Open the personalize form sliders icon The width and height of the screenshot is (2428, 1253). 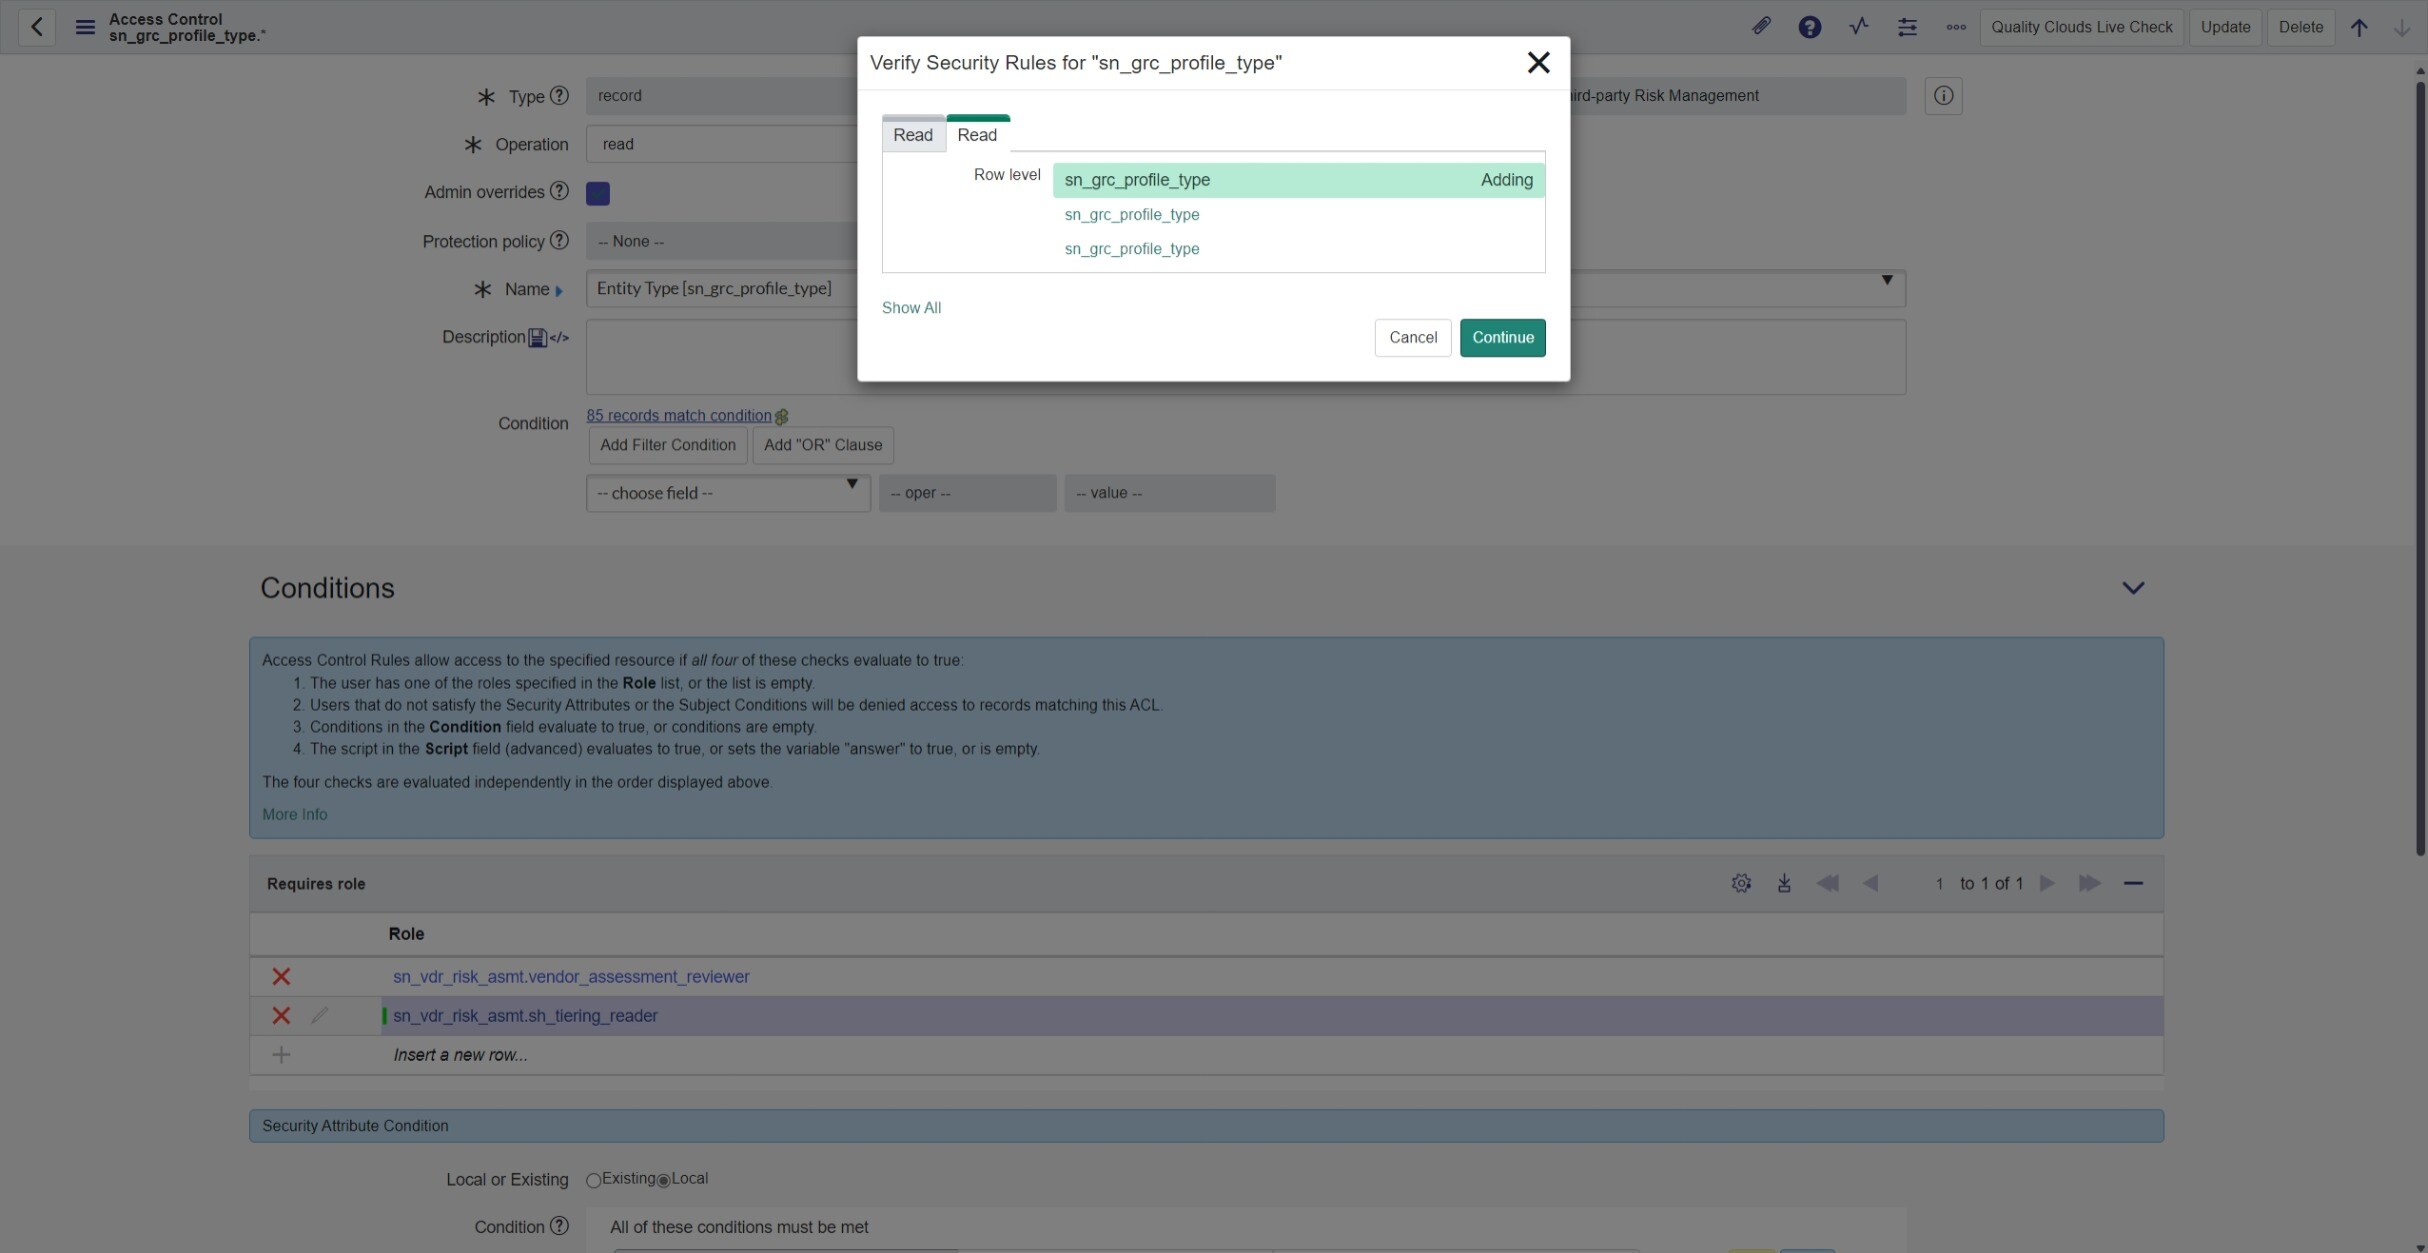(1907, 27)
